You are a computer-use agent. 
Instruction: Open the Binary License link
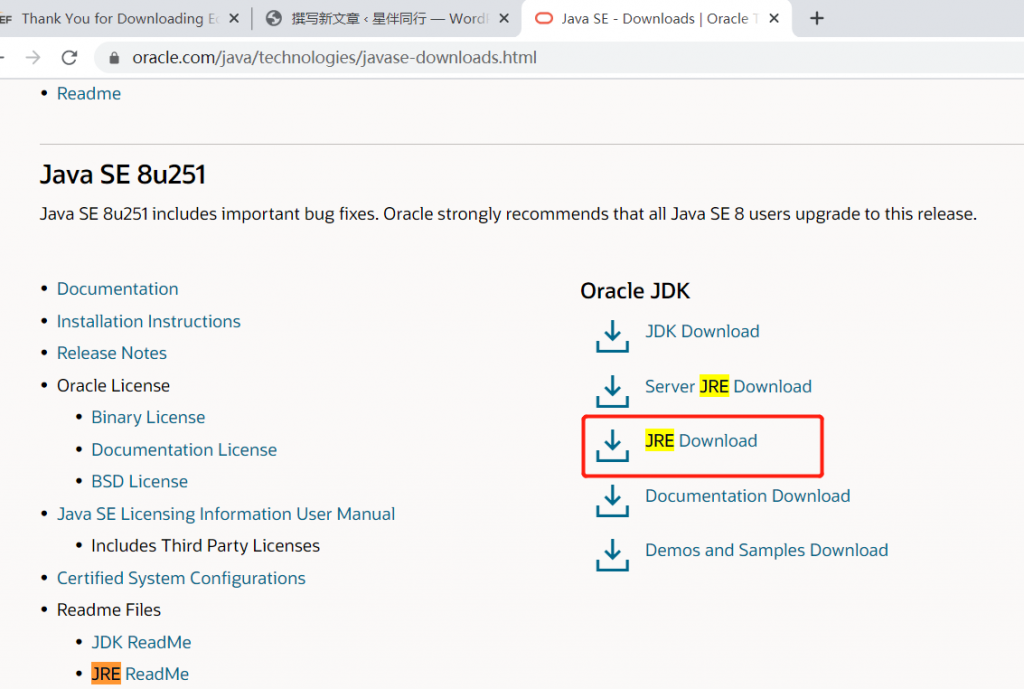(x=148, y=417)
